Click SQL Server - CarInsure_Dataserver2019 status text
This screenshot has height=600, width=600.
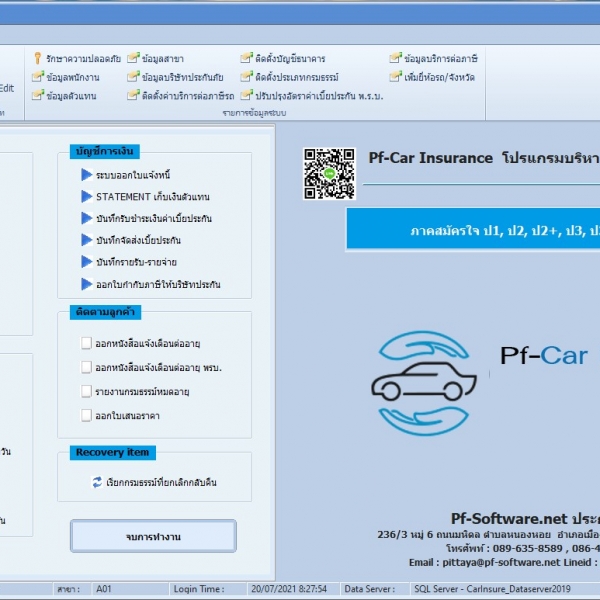(x=492, y=589)
